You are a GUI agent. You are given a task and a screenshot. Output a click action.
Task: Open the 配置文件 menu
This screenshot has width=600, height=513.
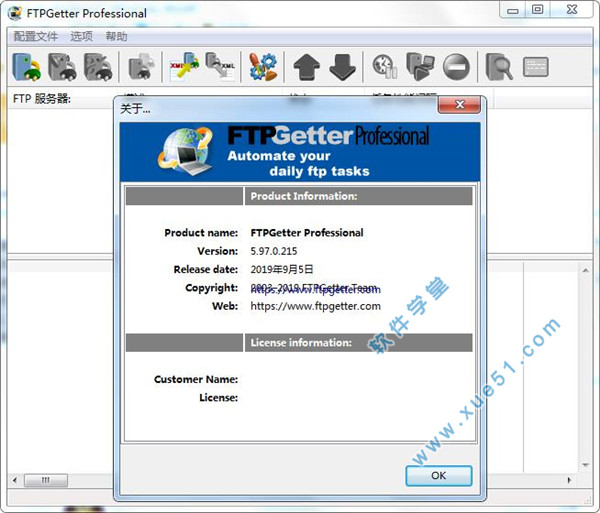tap(36, 36)
